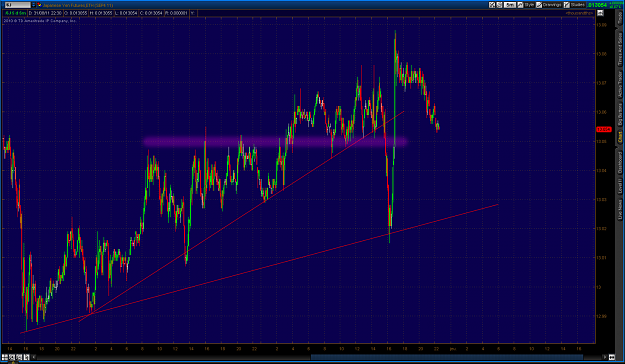Select the long lower red trendline
The height and width of the screenshot is (364, 625).
[x=259, y=269]
